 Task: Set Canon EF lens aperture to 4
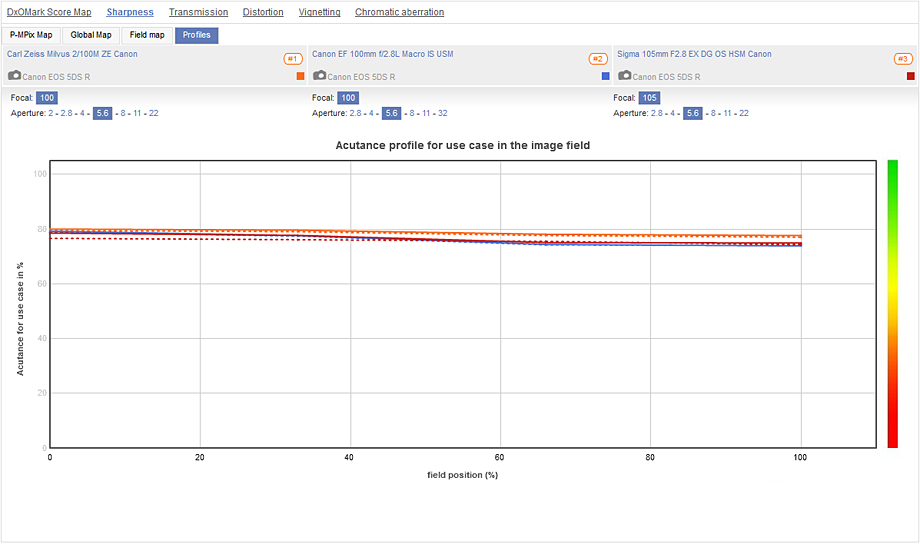371,113
